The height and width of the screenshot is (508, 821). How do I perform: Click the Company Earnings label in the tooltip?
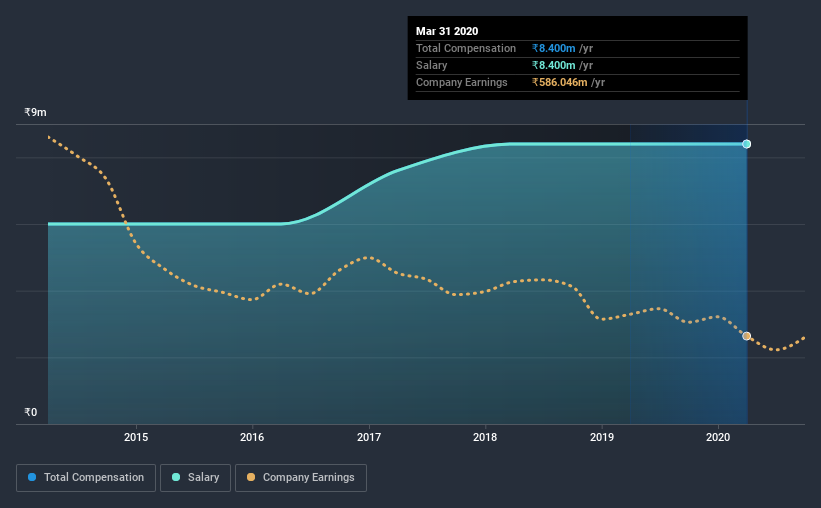462,82
